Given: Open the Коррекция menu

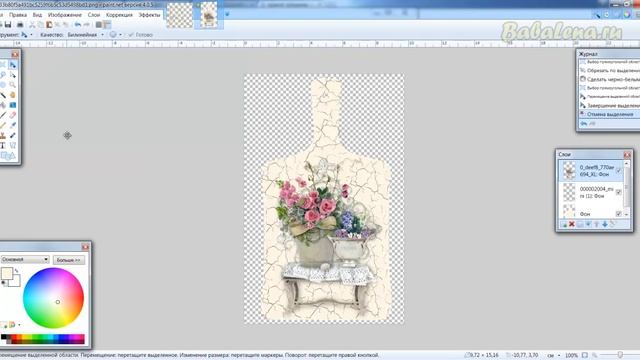Looking at the screenshot, I should 119,15.
